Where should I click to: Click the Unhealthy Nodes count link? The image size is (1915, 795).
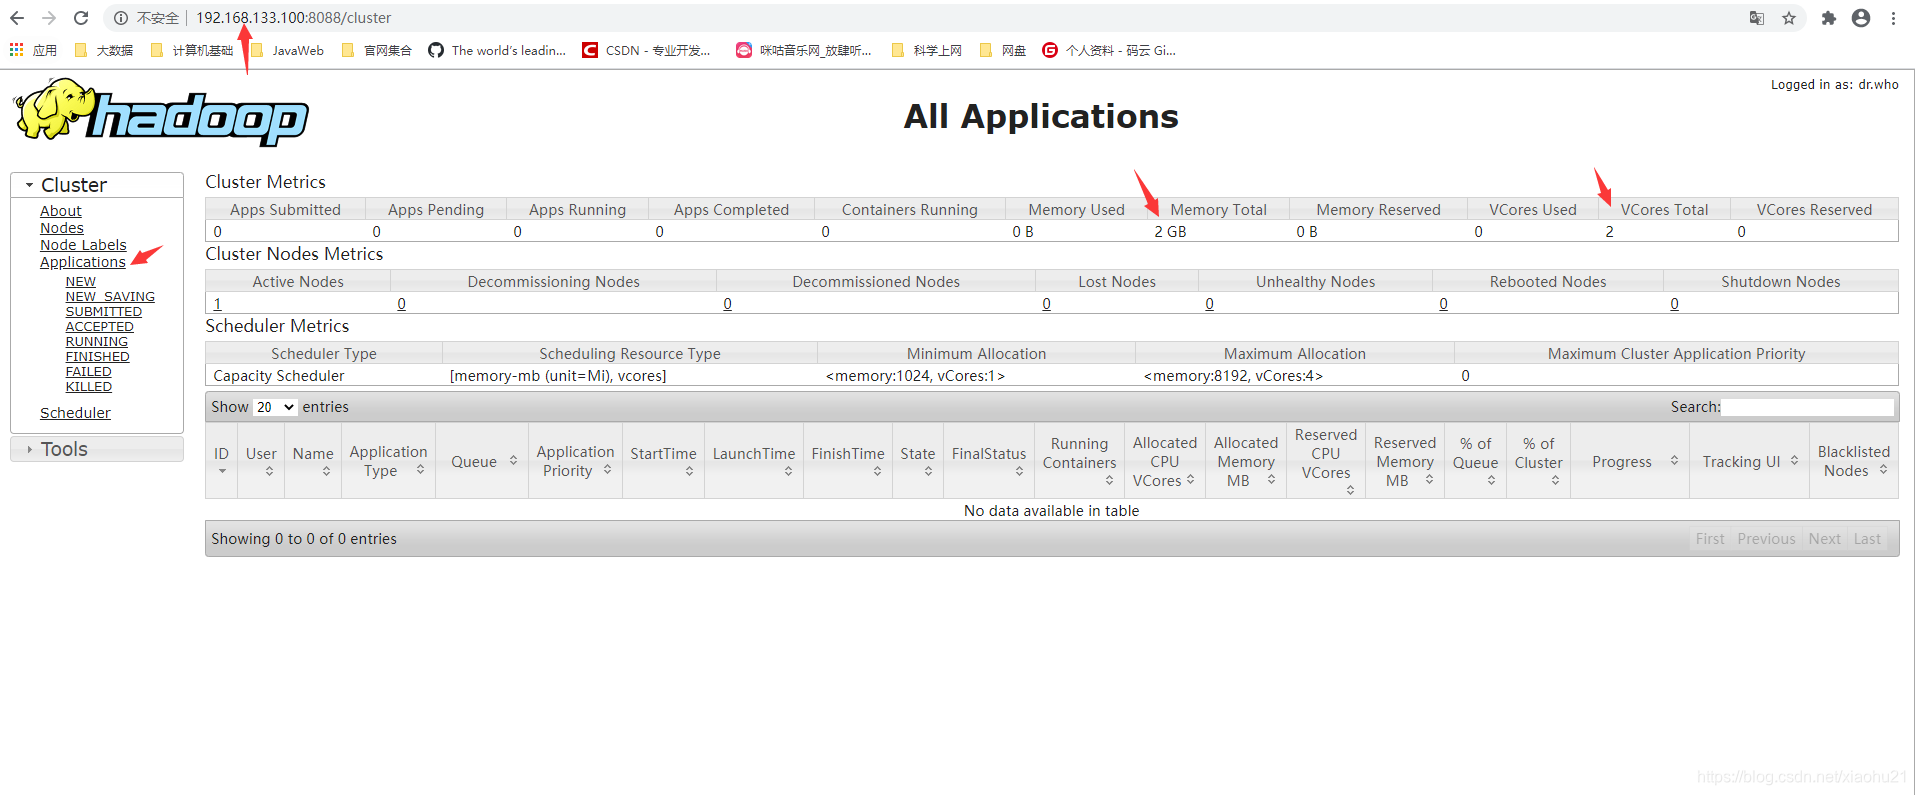pos(1209,304)
